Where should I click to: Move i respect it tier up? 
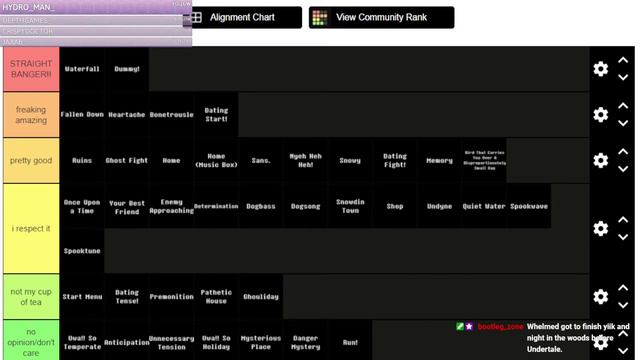(623, 220)
